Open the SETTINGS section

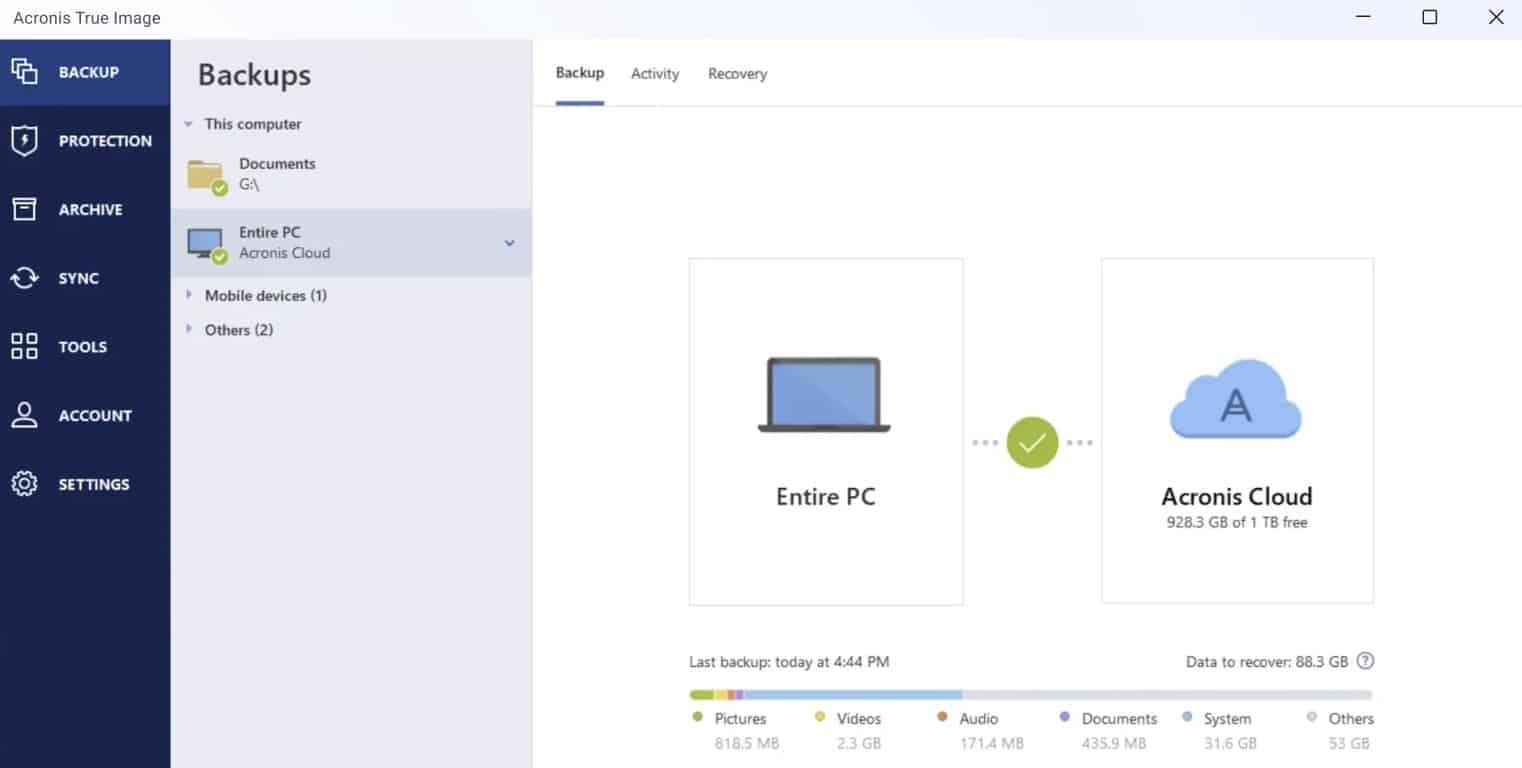click(x=85, y=484)
